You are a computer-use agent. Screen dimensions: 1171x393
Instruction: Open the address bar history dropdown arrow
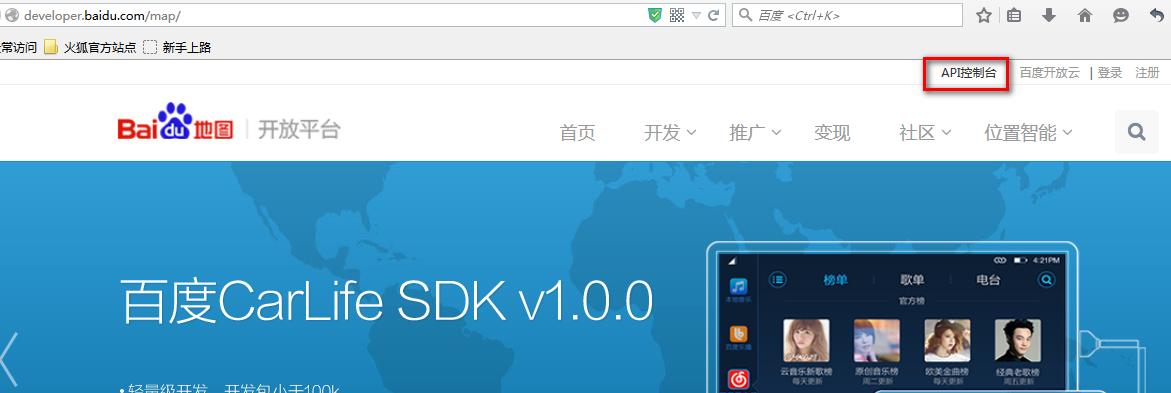point(696,15)
